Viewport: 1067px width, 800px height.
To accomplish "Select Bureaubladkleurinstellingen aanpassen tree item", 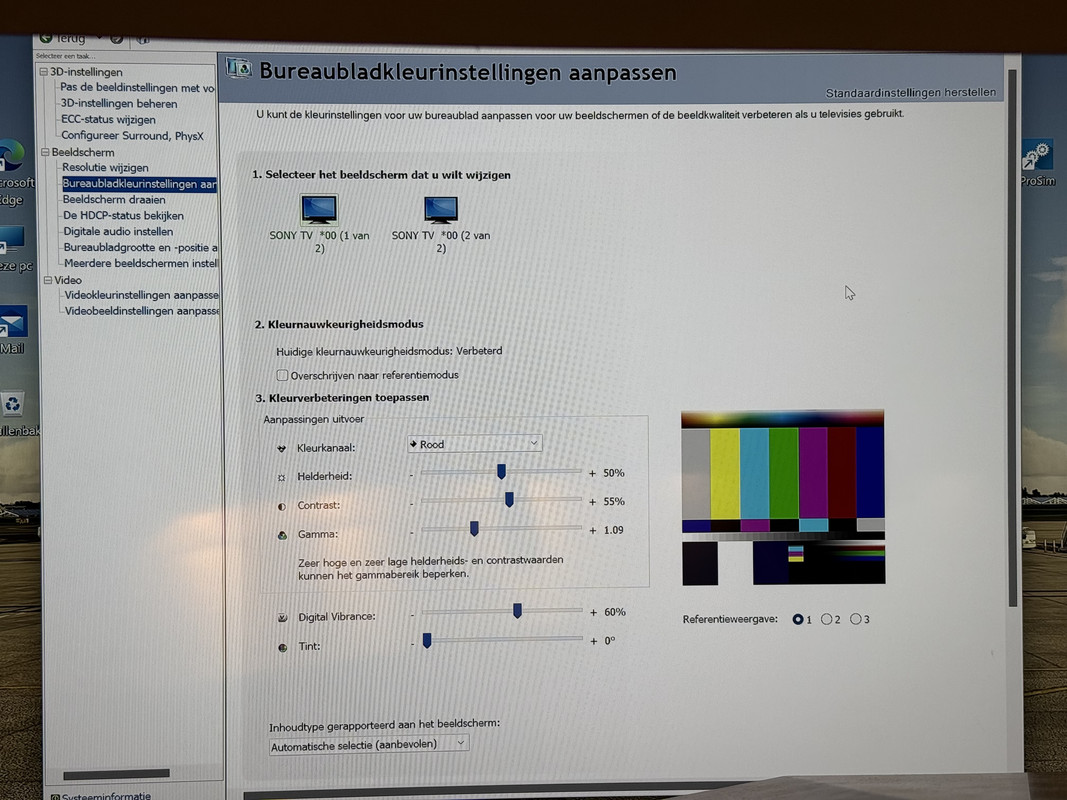I will point(139,184).
